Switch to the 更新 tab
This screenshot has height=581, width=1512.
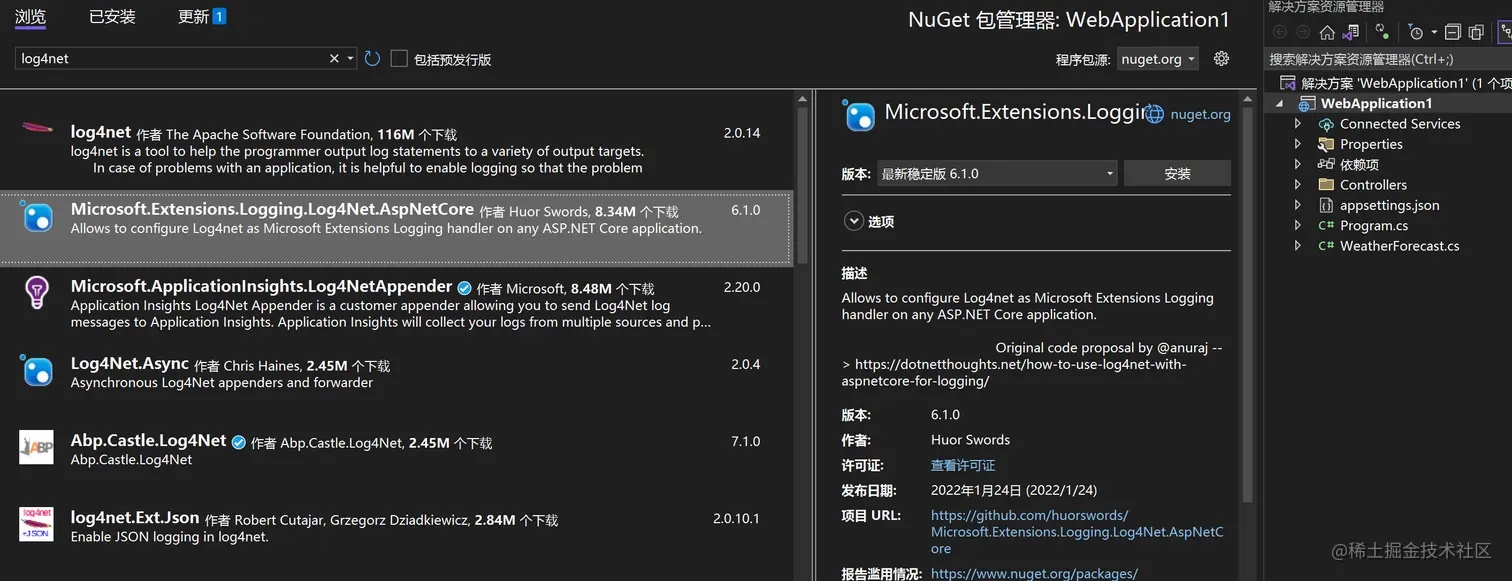202,17
